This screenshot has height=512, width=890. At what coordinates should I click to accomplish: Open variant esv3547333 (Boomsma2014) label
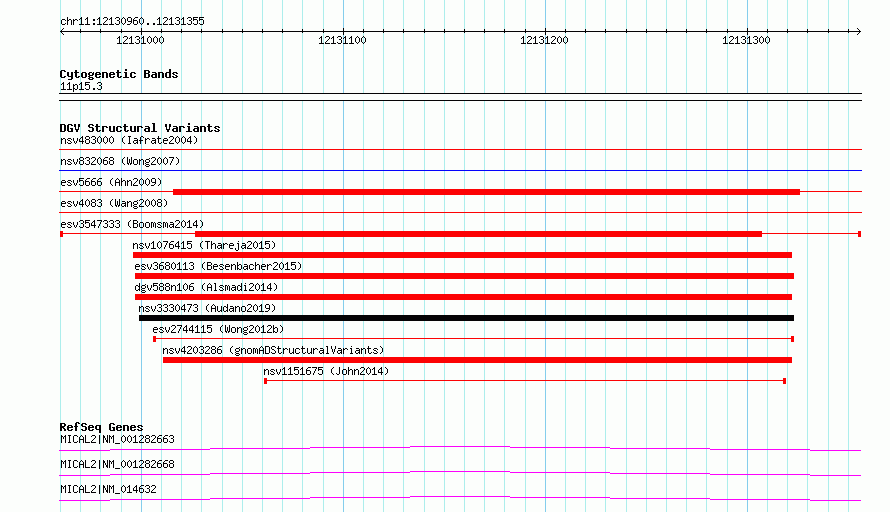point(132,224)
